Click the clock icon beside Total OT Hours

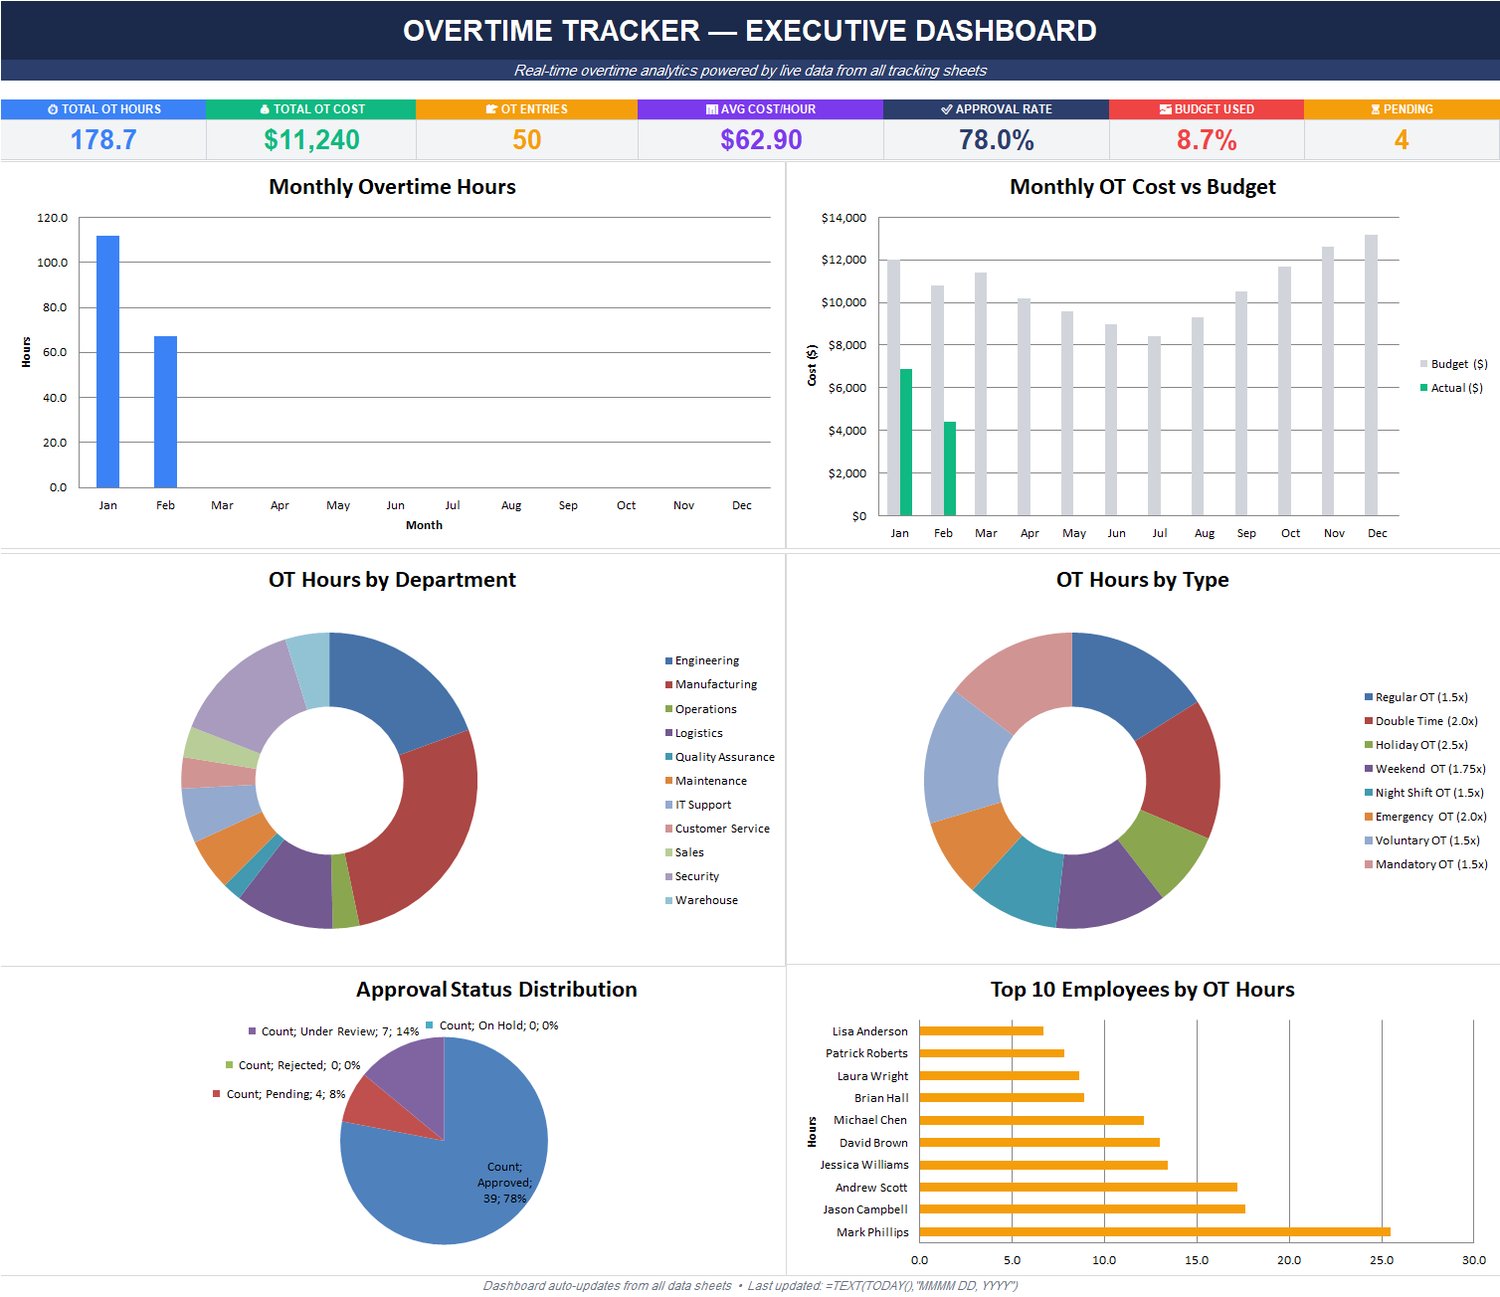[x=53, y=110]
